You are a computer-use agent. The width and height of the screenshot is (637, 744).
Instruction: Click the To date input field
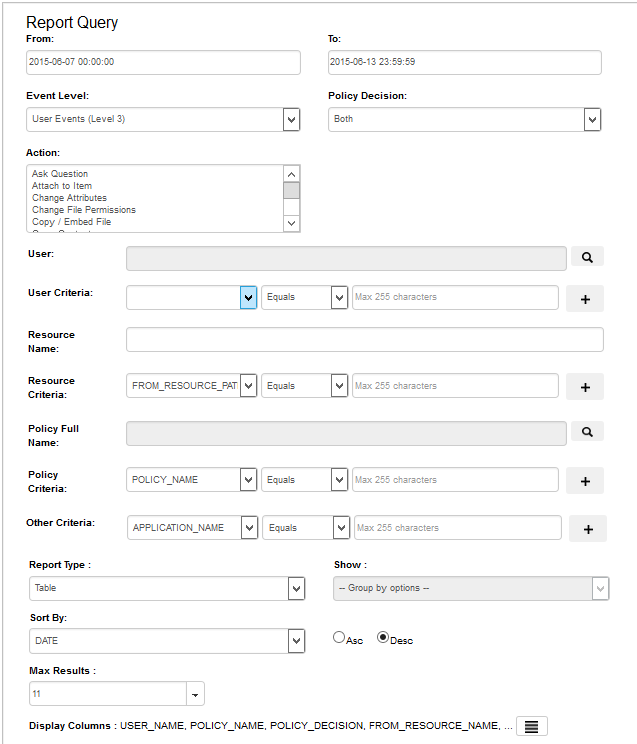coord(465,62)
